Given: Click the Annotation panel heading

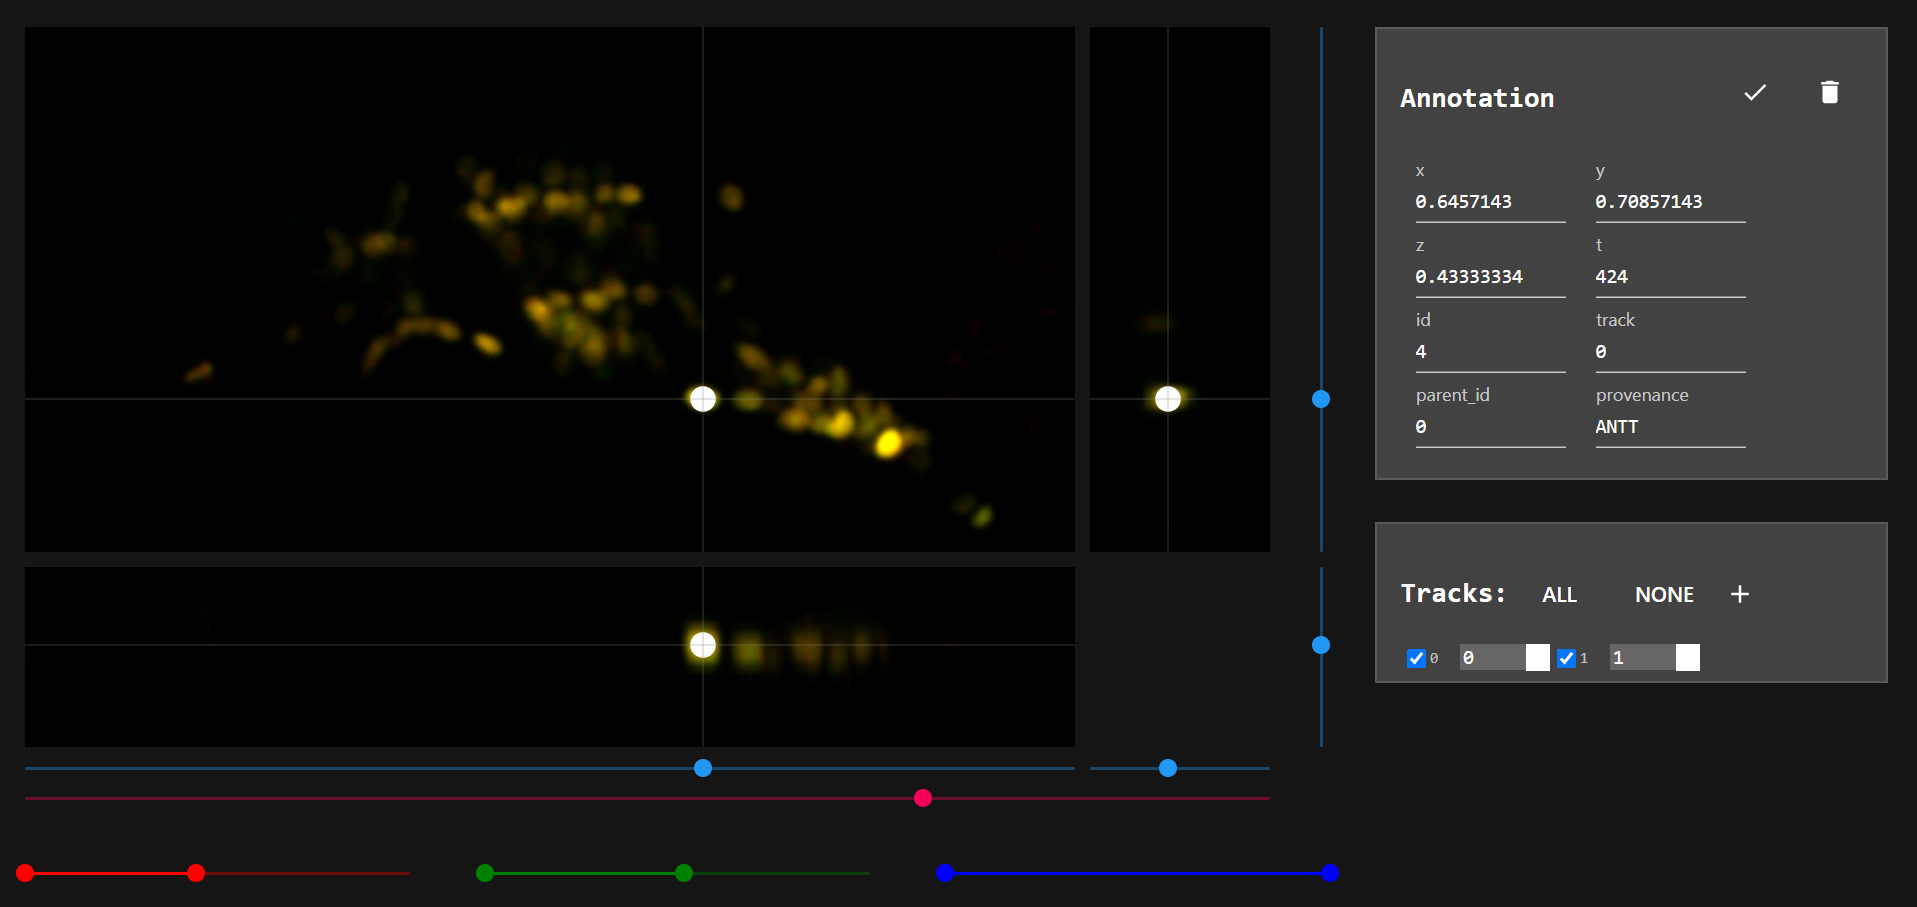Looking at the screenshot, I should tap(1477, 98).
